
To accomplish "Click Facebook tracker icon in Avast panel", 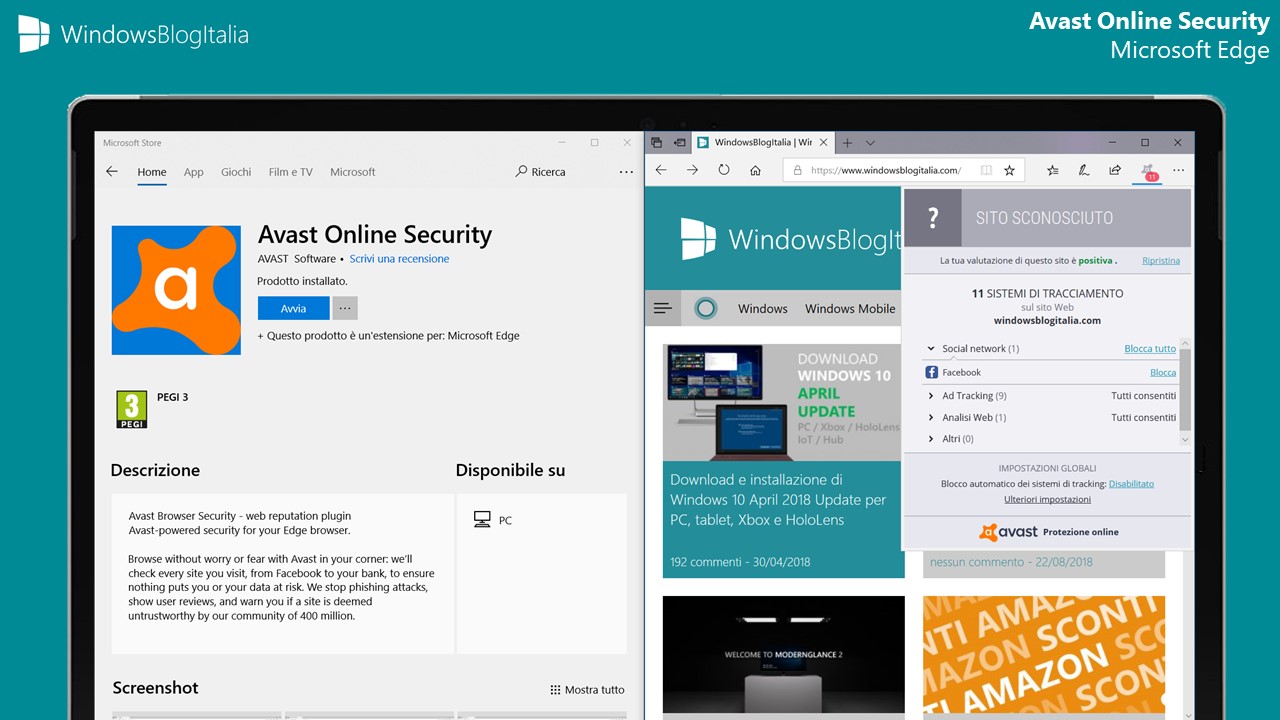I will [932, 372].
